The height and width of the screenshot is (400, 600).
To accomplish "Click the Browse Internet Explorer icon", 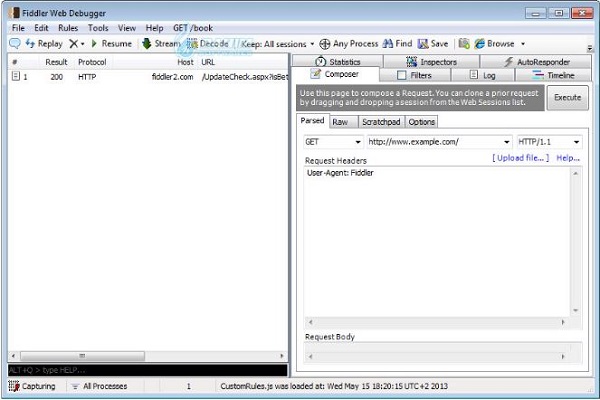I will coord(479,44).
